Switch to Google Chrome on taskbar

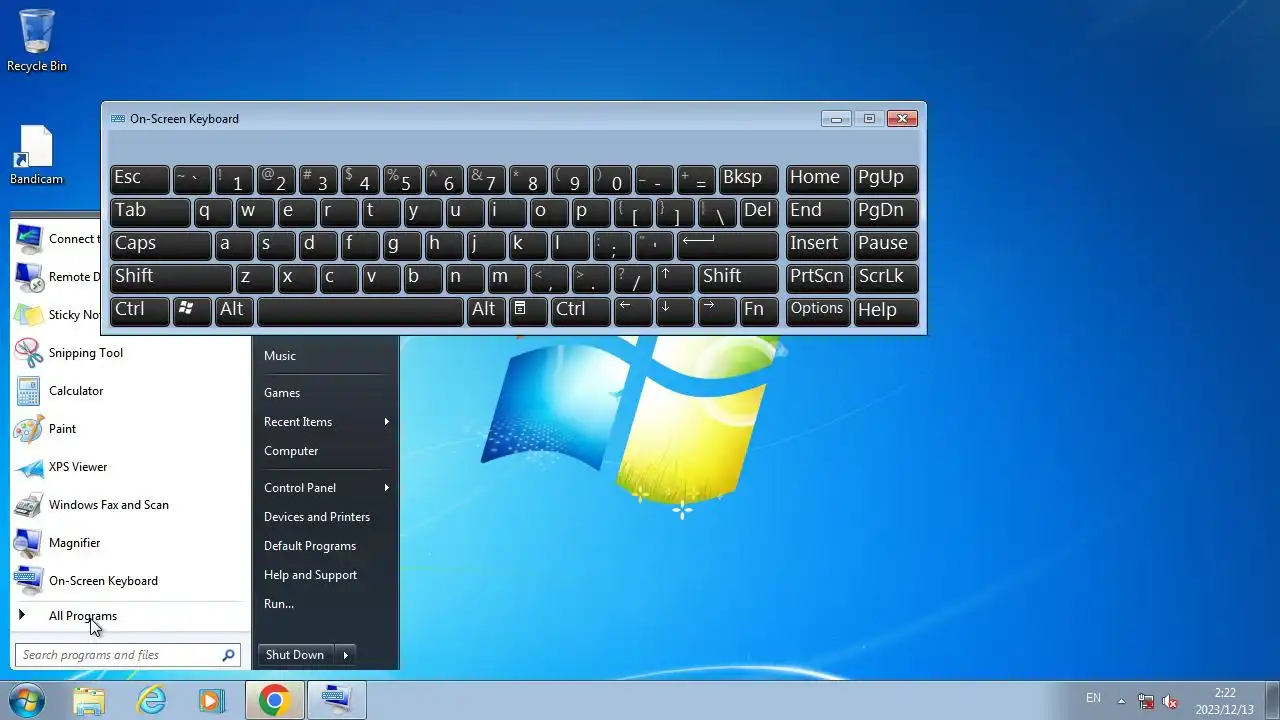click(x=274, y=700)
